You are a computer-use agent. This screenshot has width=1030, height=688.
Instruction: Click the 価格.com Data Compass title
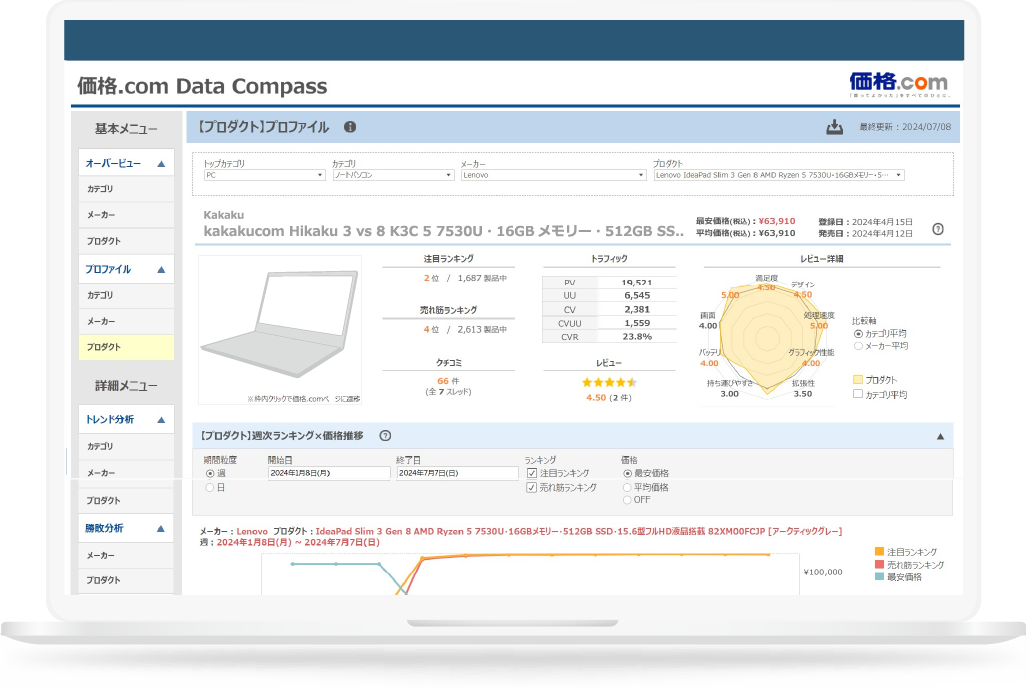tap(202, 86)
